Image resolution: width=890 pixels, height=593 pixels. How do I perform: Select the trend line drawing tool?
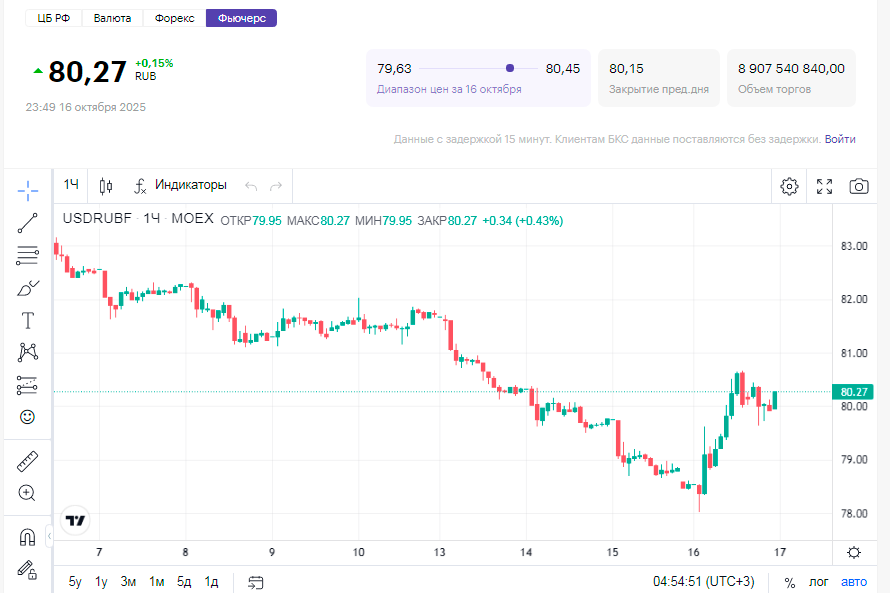tap(28, 223)
